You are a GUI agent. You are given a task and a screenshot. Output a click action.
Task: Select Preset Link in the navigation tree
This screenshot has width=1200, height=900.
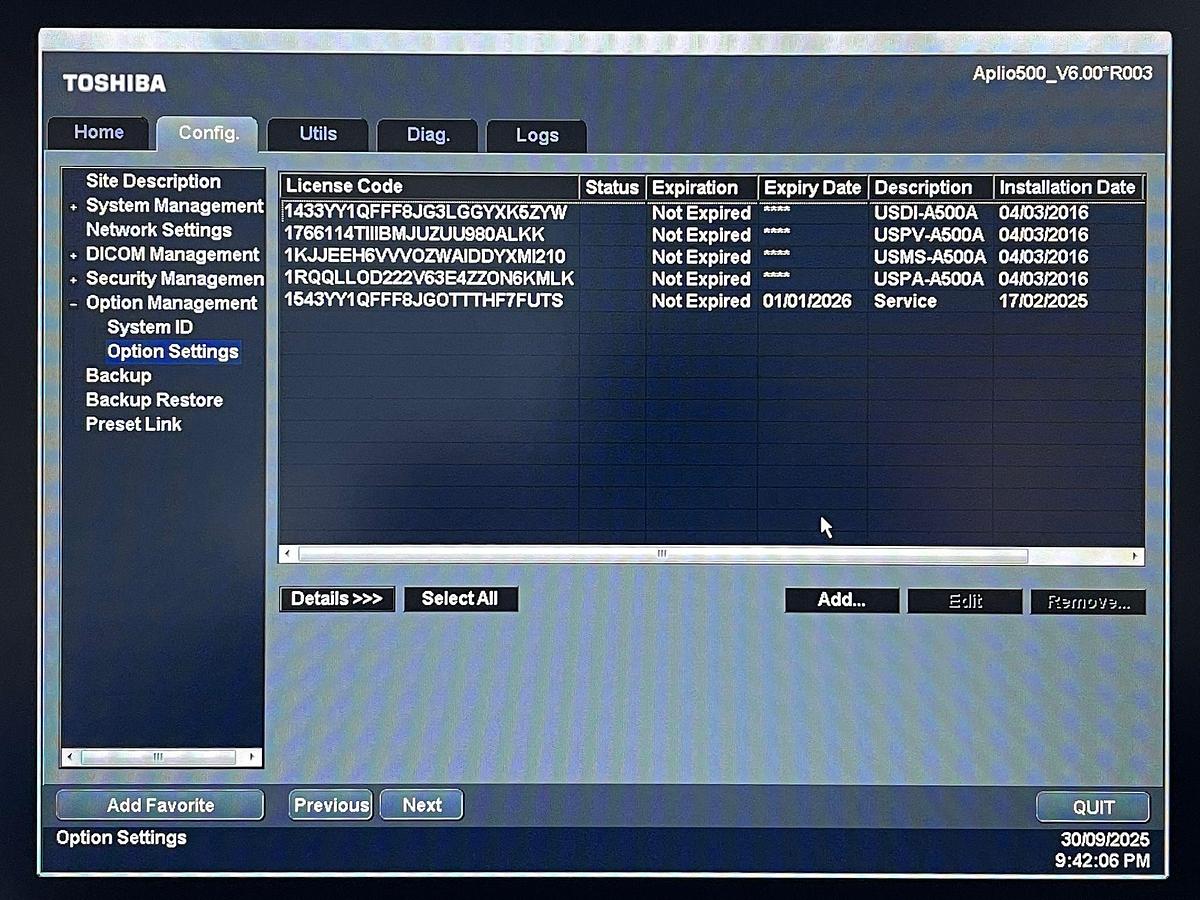coord(134,423)
